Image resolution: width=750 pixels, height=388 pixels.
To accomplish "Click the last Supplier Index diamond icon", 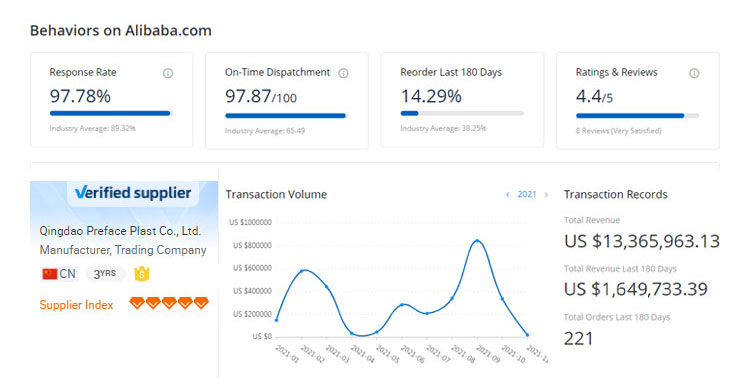I will pos(201,303).
